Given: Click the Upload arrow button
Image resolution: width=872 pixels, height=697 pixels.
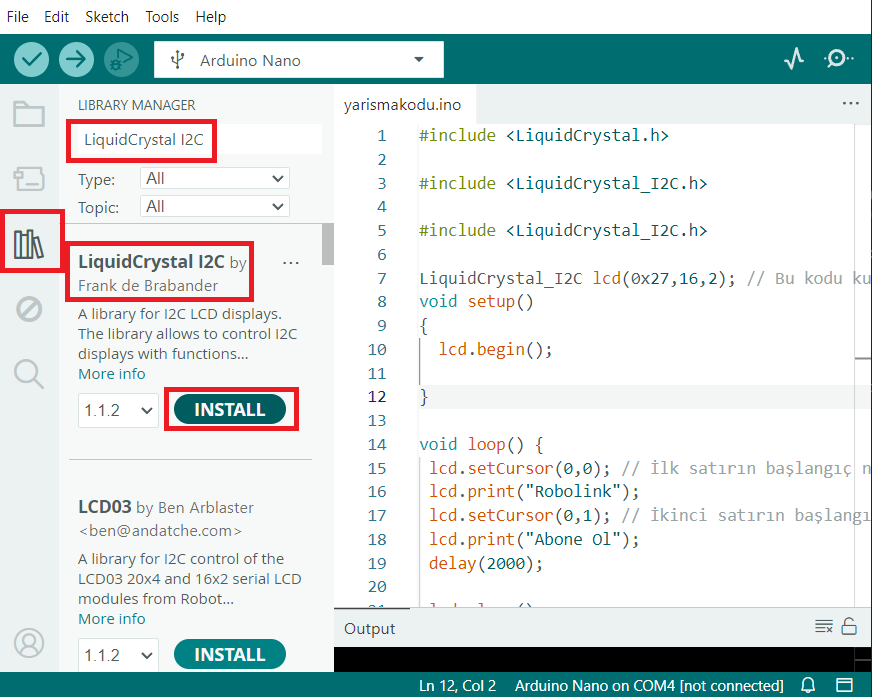Looking at the screenshot, I should (x=76, y=60).
